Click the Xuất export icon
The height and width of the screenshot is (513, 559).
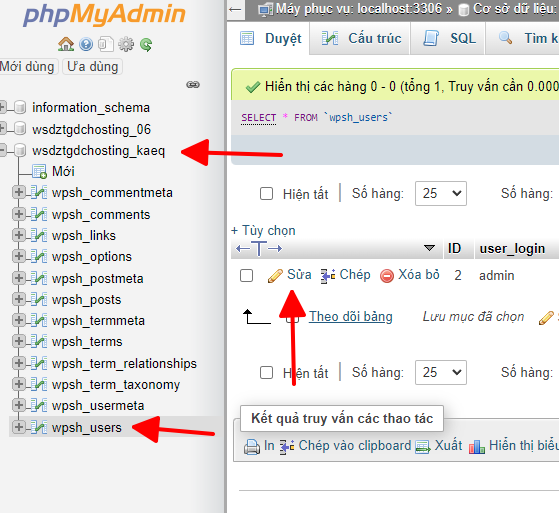point(423,447)
